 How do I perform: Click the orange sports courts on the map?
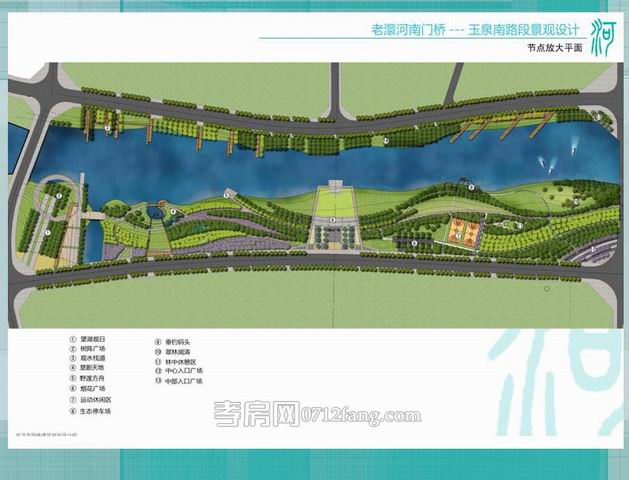point(461,231)
